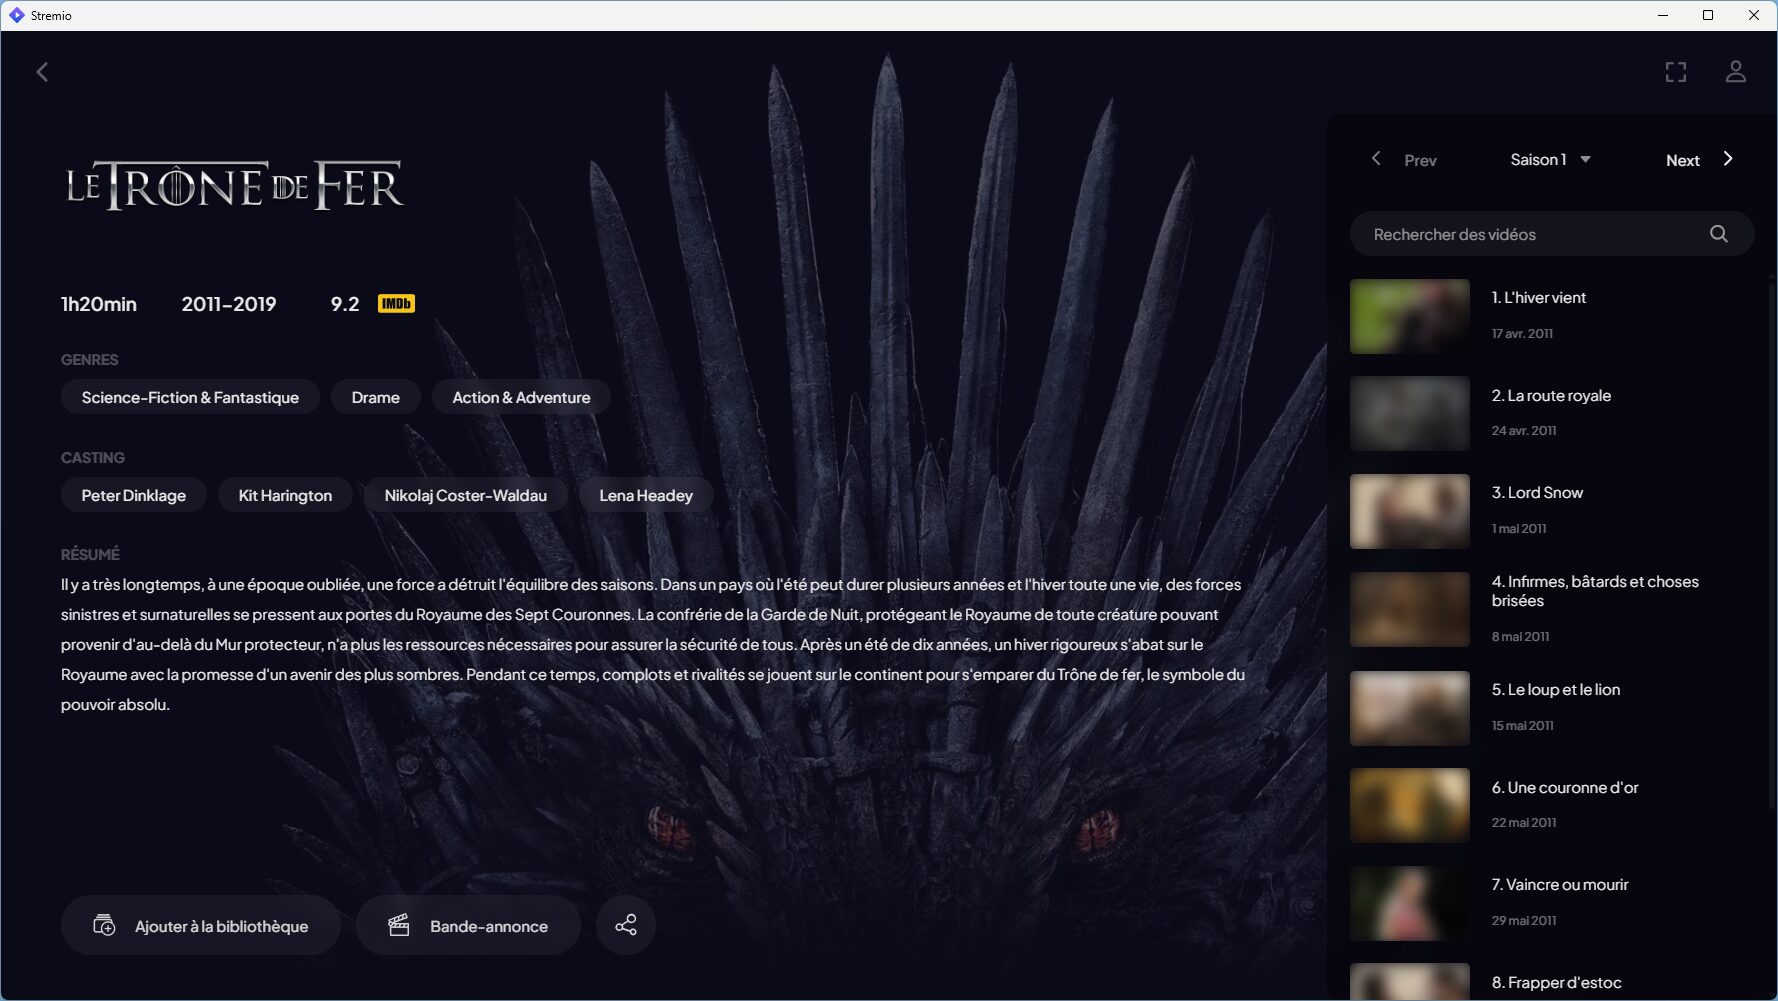Screen dimensions: 1778x1001
Task: Click in Rechercher des vidéos field
Action: [x=1552, y=234]
